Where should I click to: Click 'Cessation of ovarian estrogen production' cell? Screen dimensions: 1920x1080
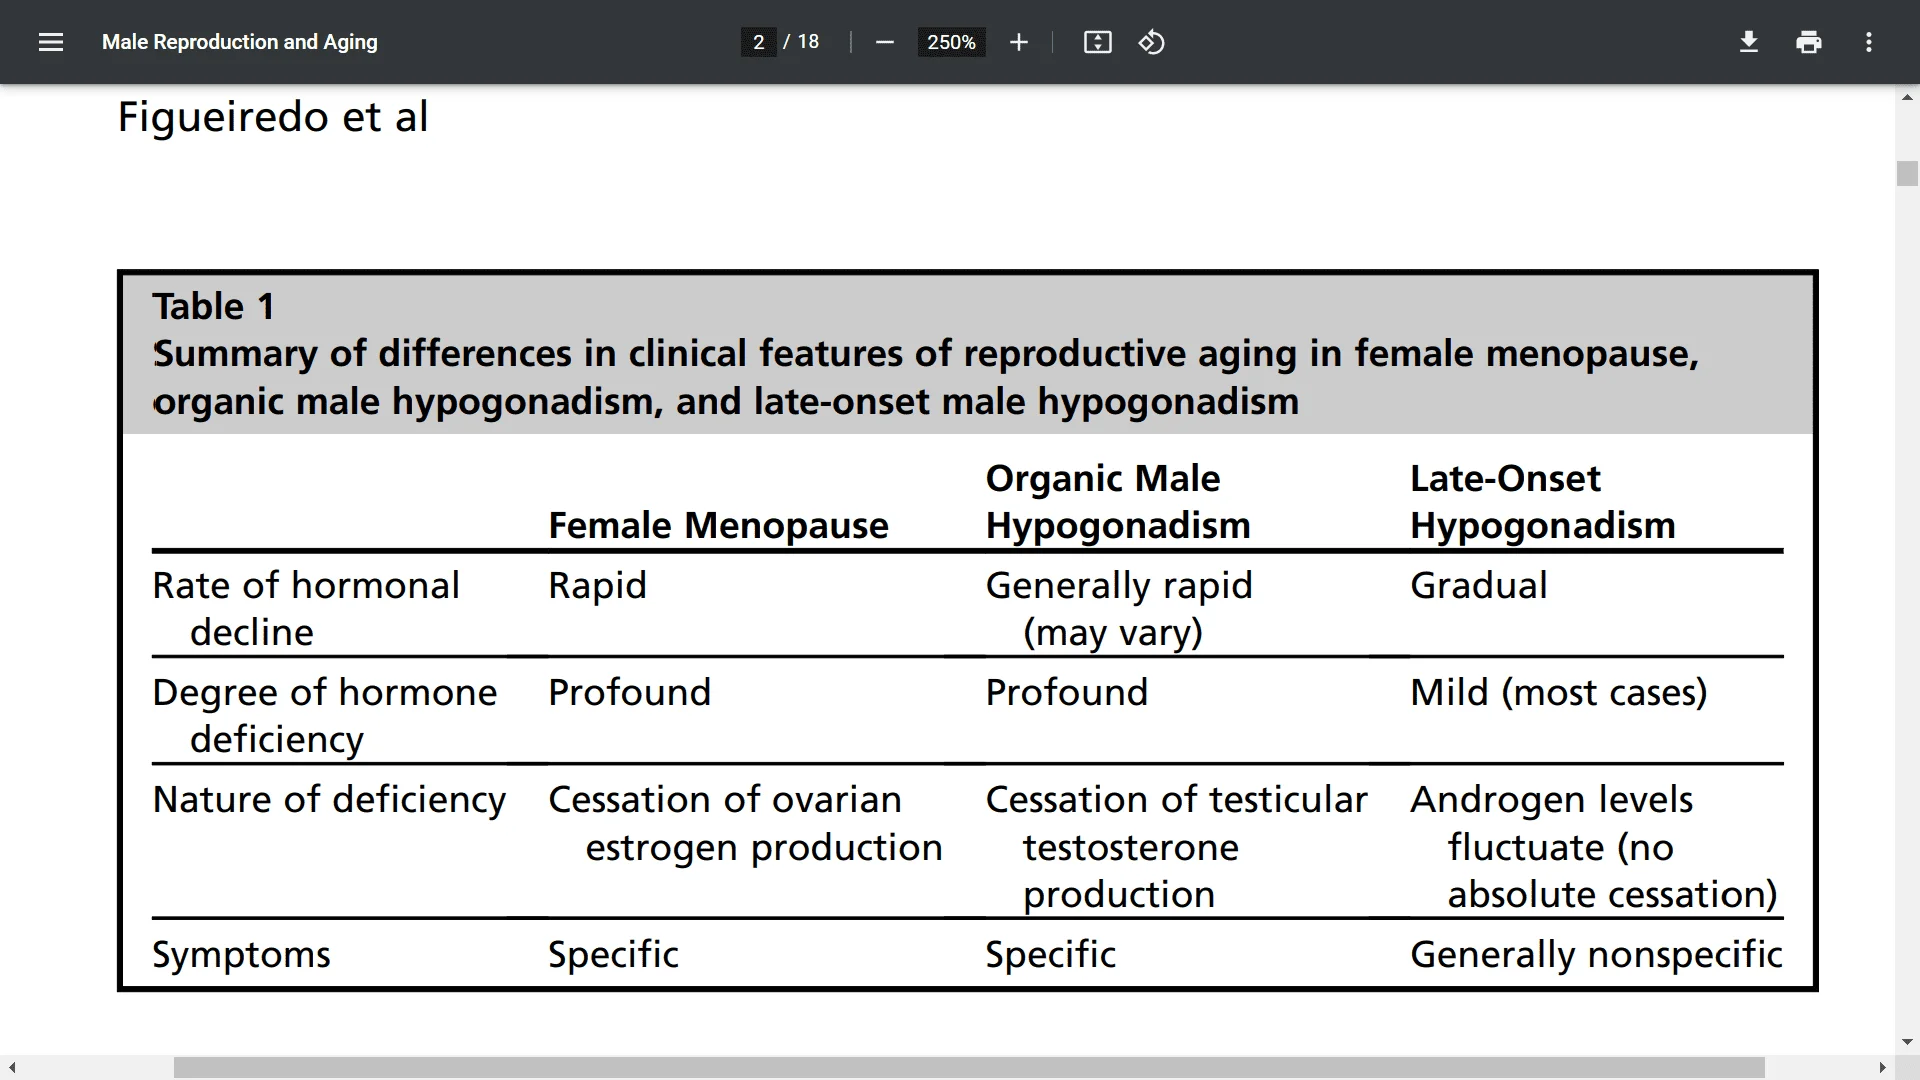[745, 823]
